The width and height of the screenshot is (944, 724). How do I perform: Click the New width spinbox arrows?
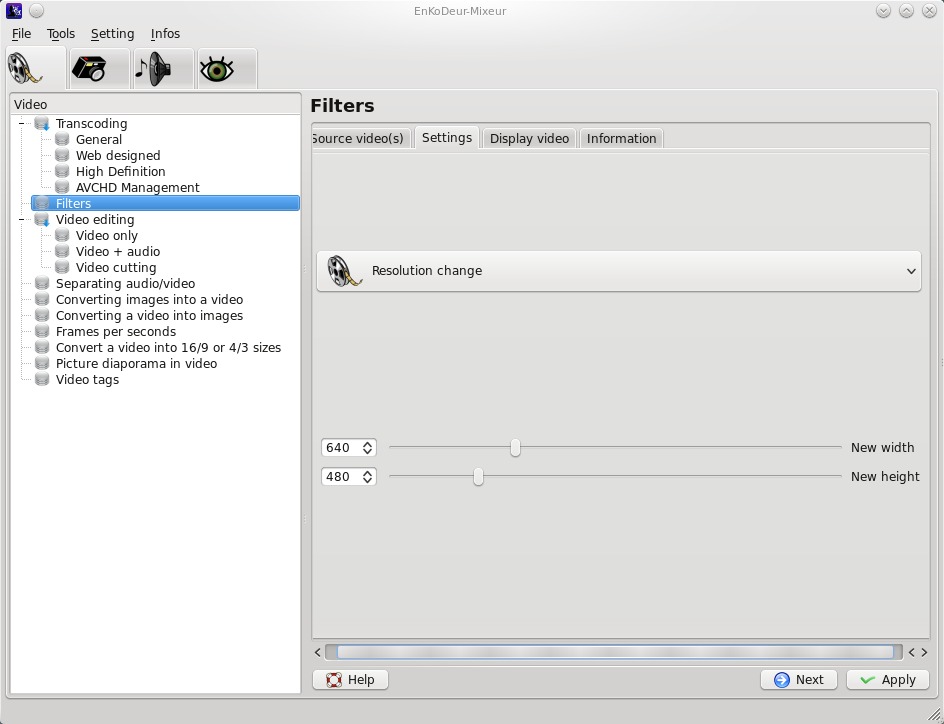[367, 448]
